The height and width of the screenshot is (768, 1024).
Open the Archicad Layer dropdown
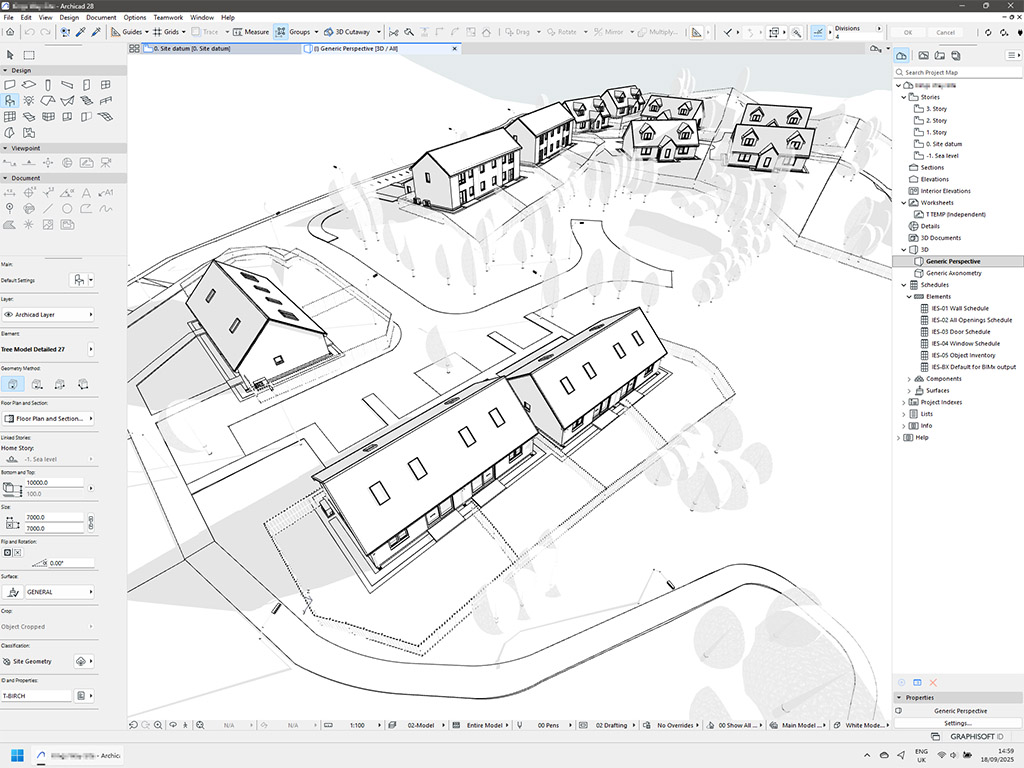coord(50,314)
